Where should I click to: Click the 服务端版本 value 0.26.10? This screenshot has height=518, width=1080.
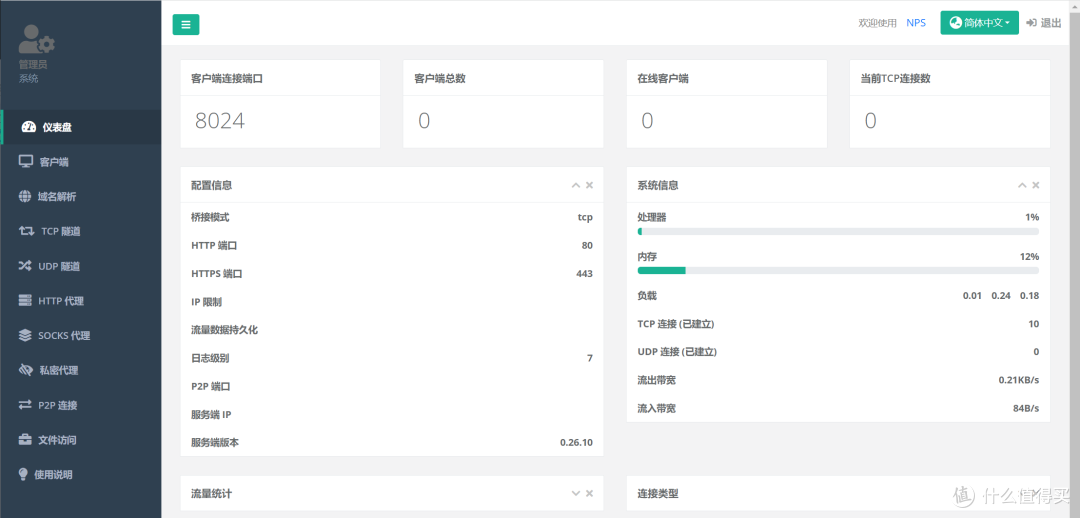577,442
